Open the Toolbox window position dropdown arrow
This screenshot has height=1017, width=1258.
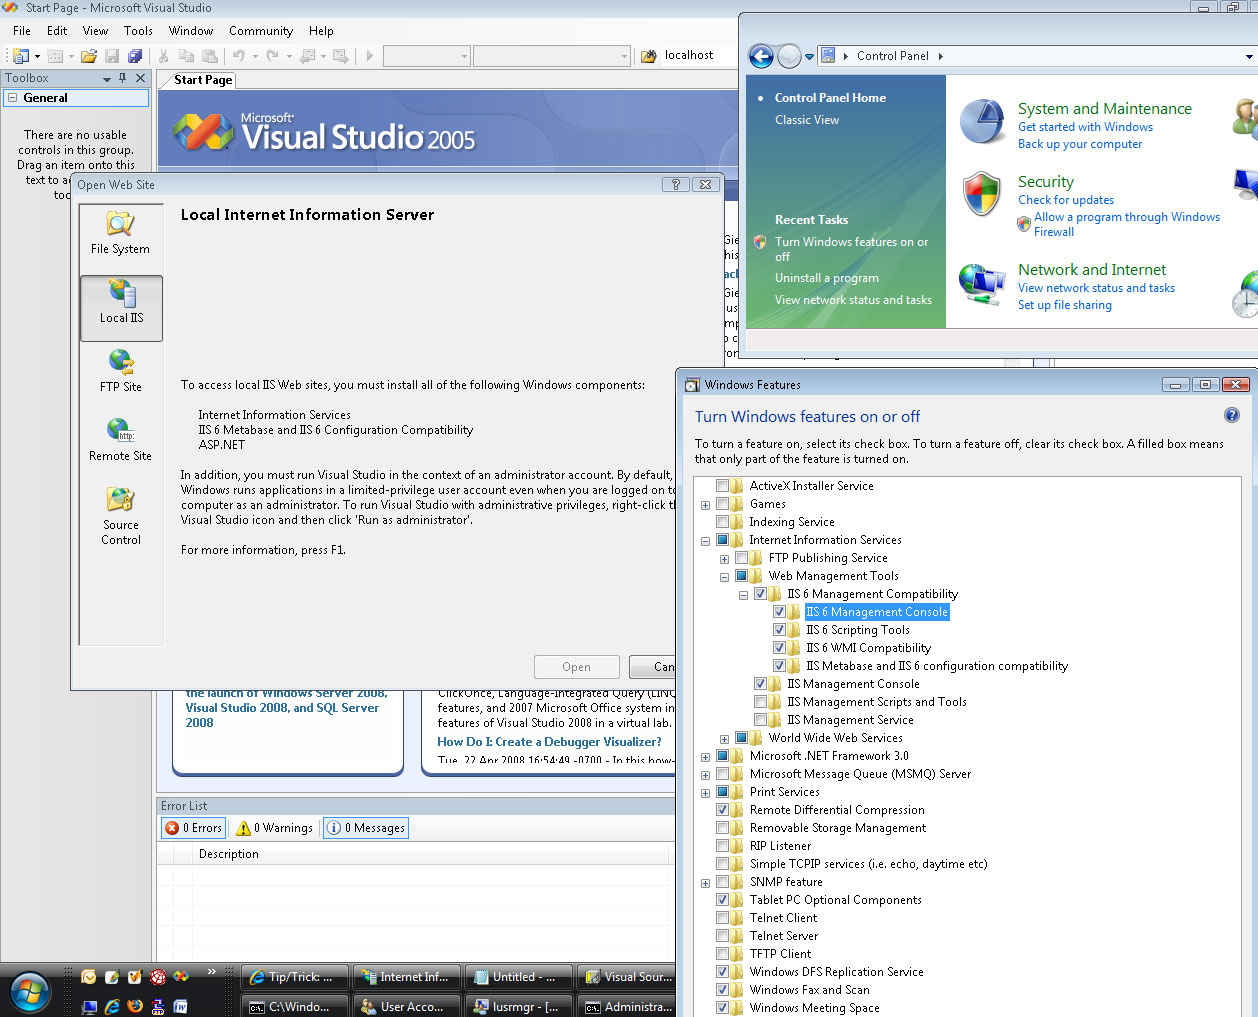107,78
